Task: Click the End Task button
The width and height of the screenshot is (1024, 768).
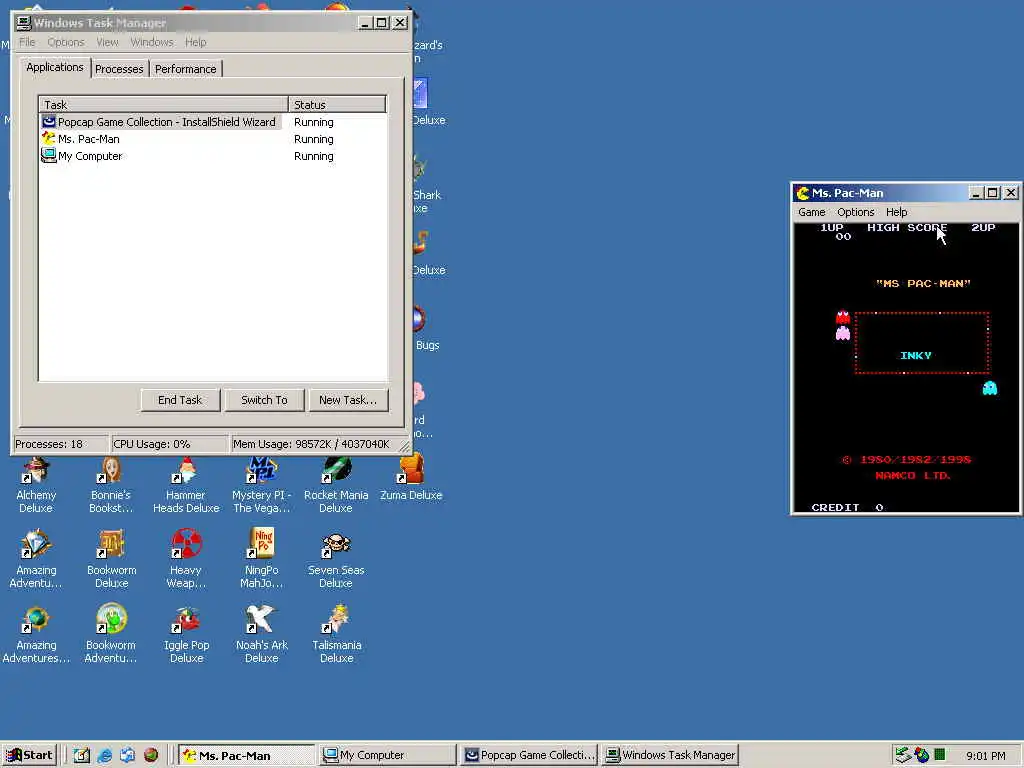Action: 180,400
